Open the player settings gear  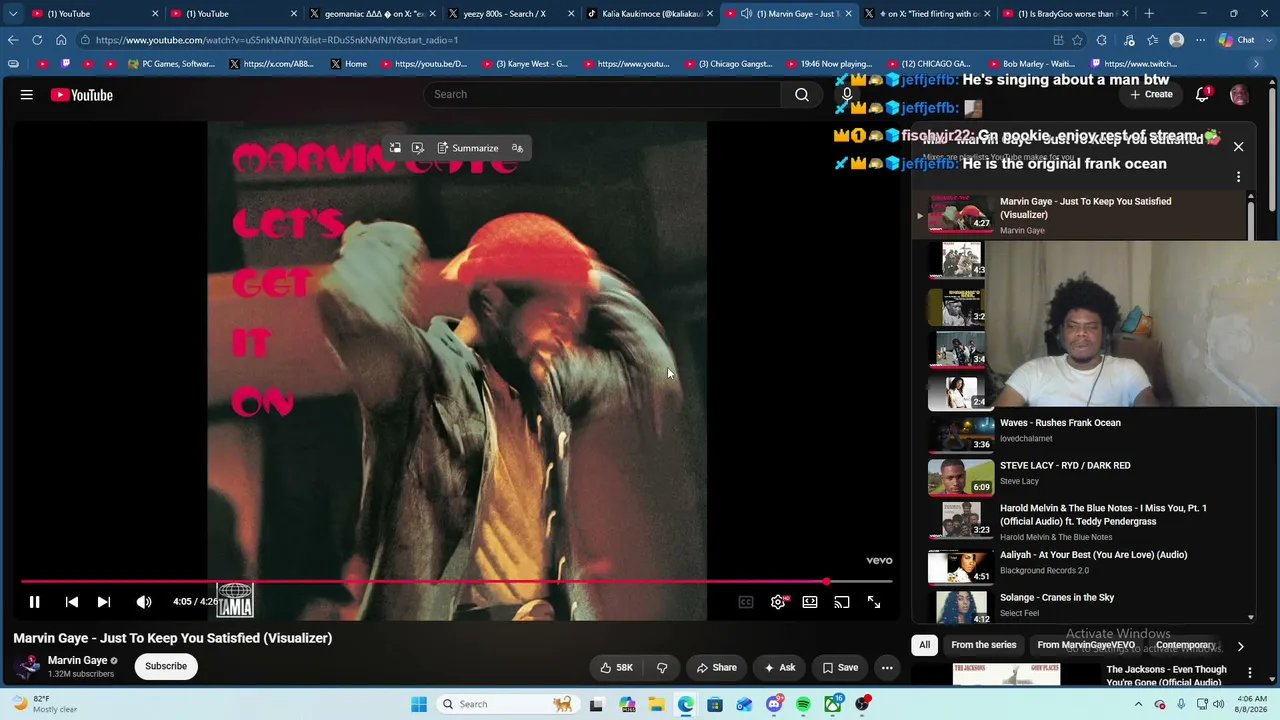778,602
